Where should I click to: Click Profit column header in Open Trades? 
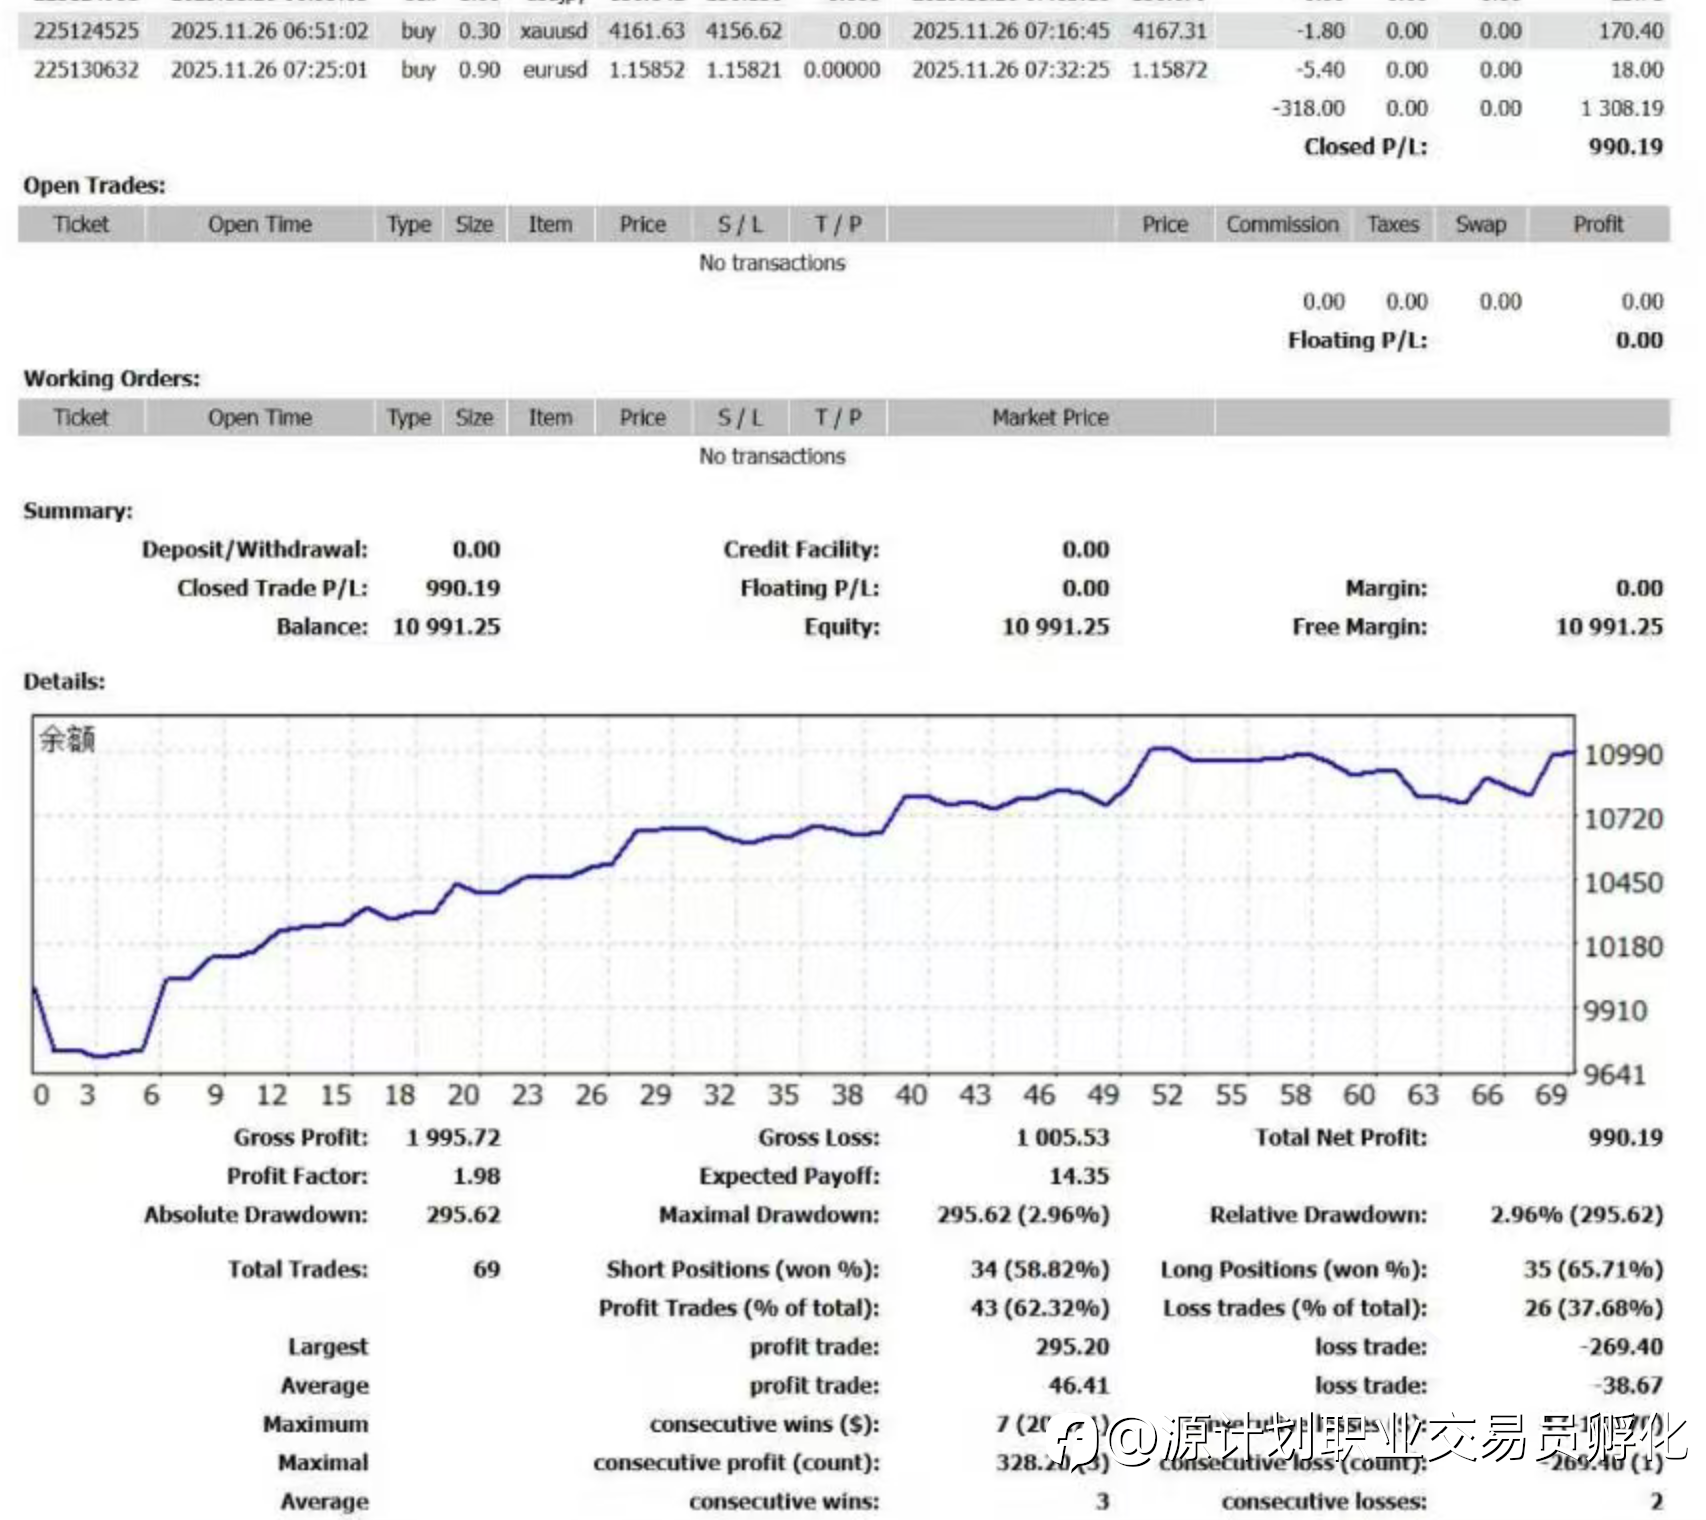click(x=1598, y=224)
